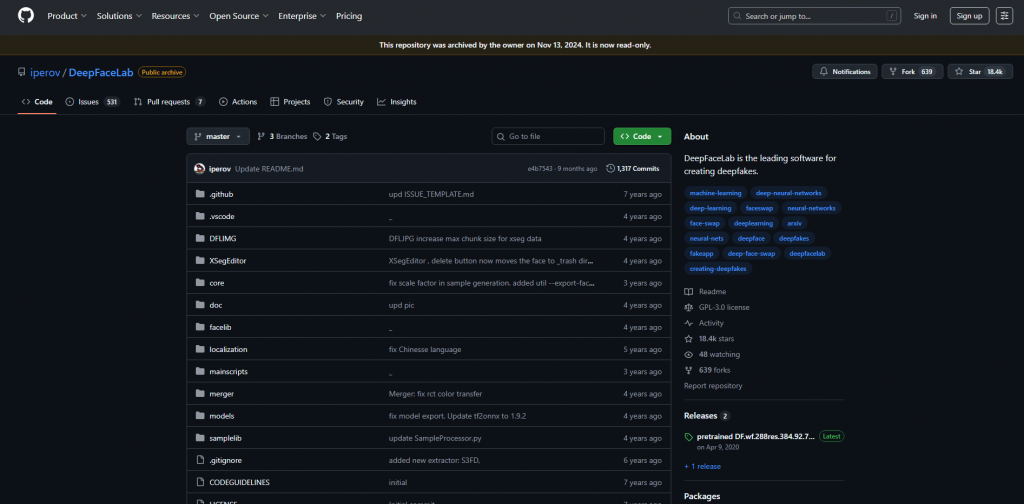Switch to the Pull requests tab

coord(169,102)
